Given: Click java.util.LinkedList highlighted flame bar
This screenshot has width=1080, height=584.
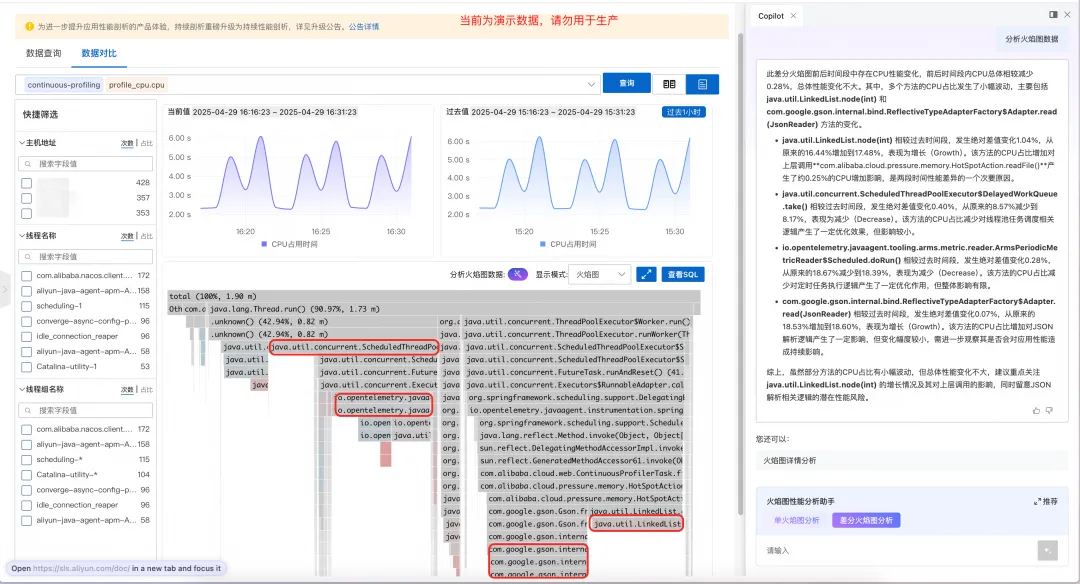Looking at the screenshot, I should [x=637, y=523].
